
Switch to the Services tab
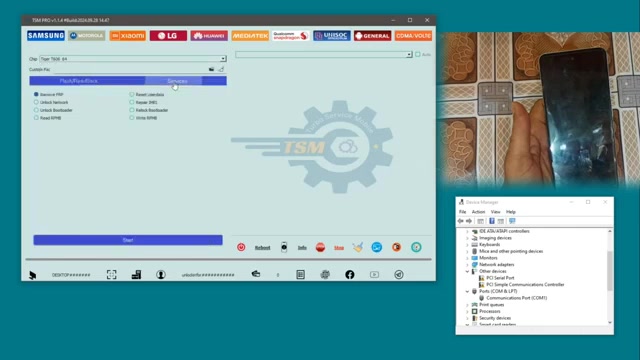[x=177, y=81]
